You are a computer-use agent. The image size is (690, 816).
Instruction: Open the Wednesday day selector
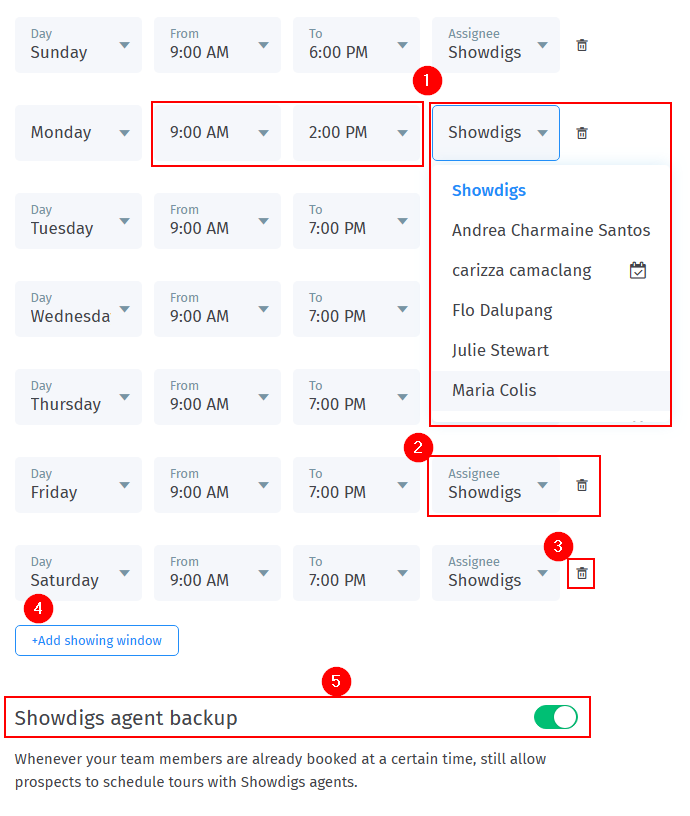[78, 309]
